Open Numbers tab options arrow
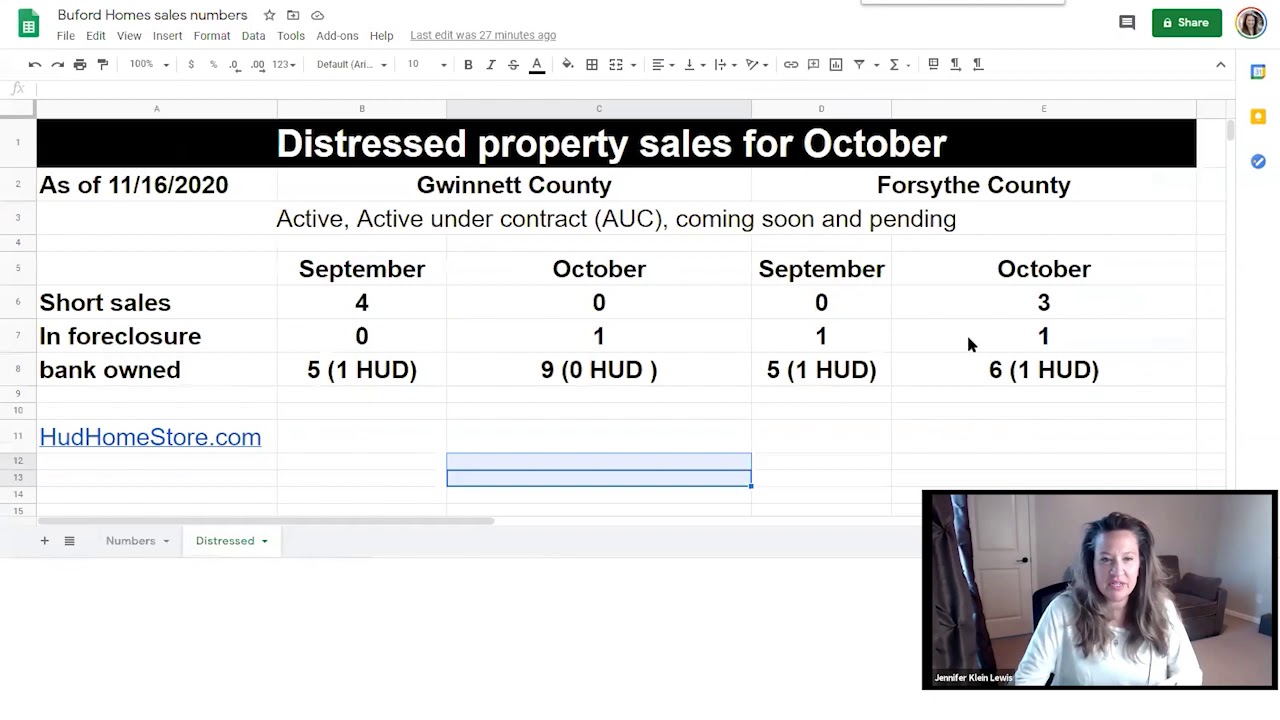Screen dimensions: 1280x720 pos(166,541)
